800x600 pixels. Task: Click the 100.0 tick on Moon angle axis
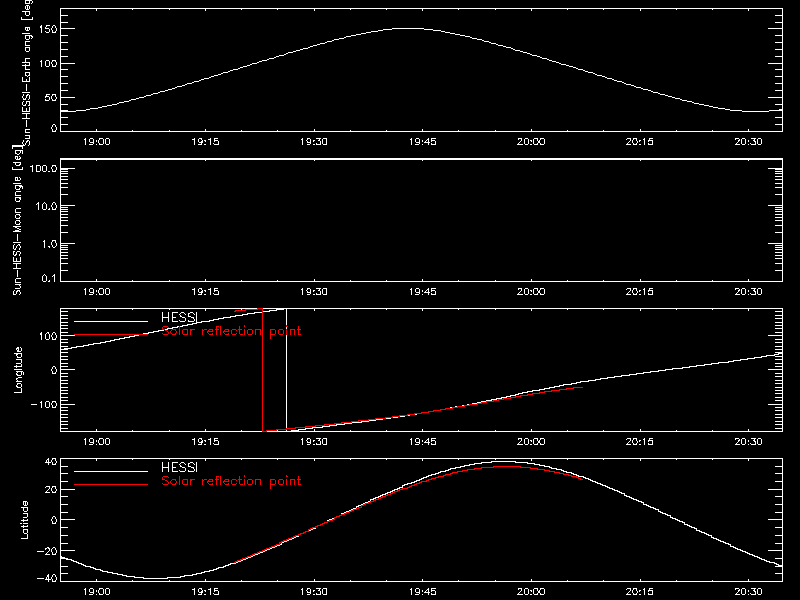point(43,169)
